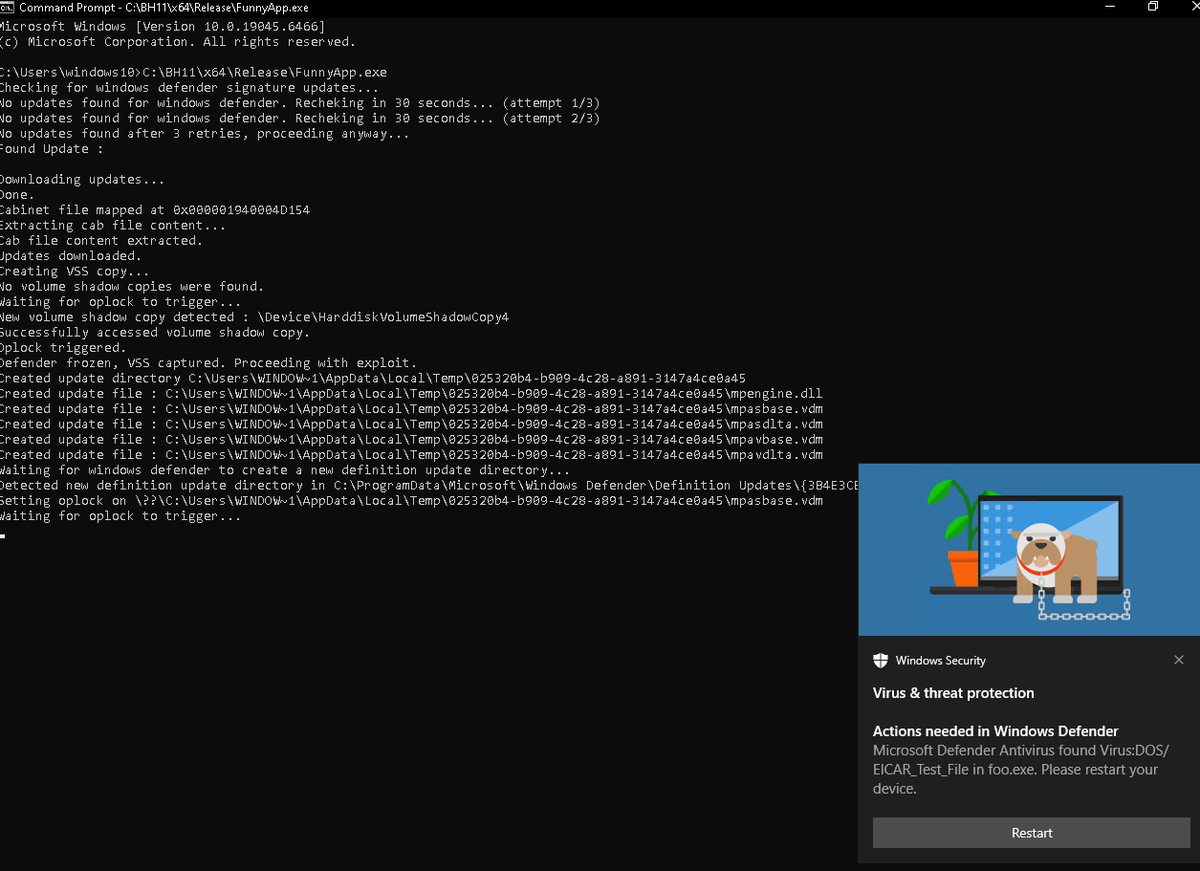
Task: Click the 'attempt 2/3' recheck line
Action: [300, 118]
